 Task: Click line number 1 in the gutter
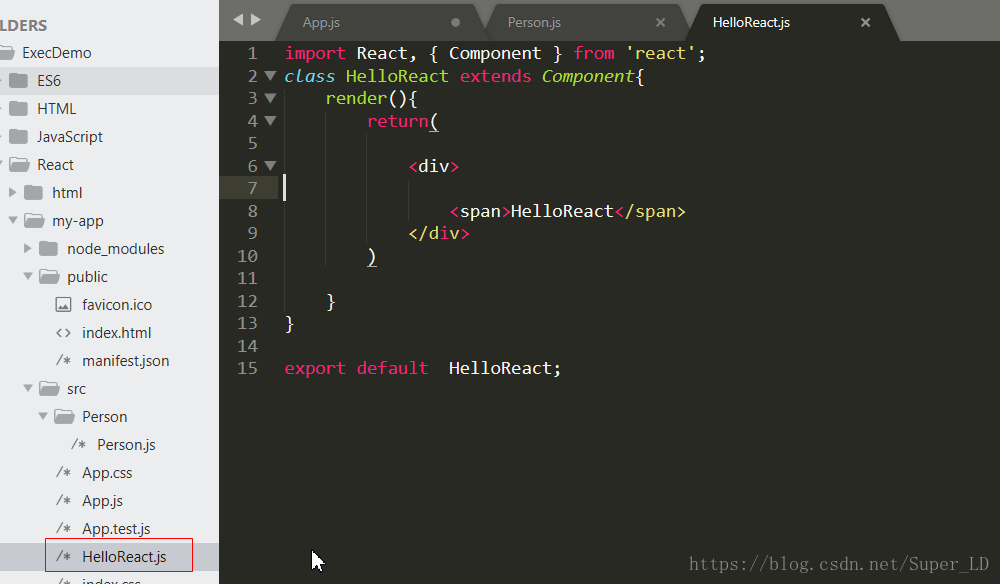tap(253, 54)
